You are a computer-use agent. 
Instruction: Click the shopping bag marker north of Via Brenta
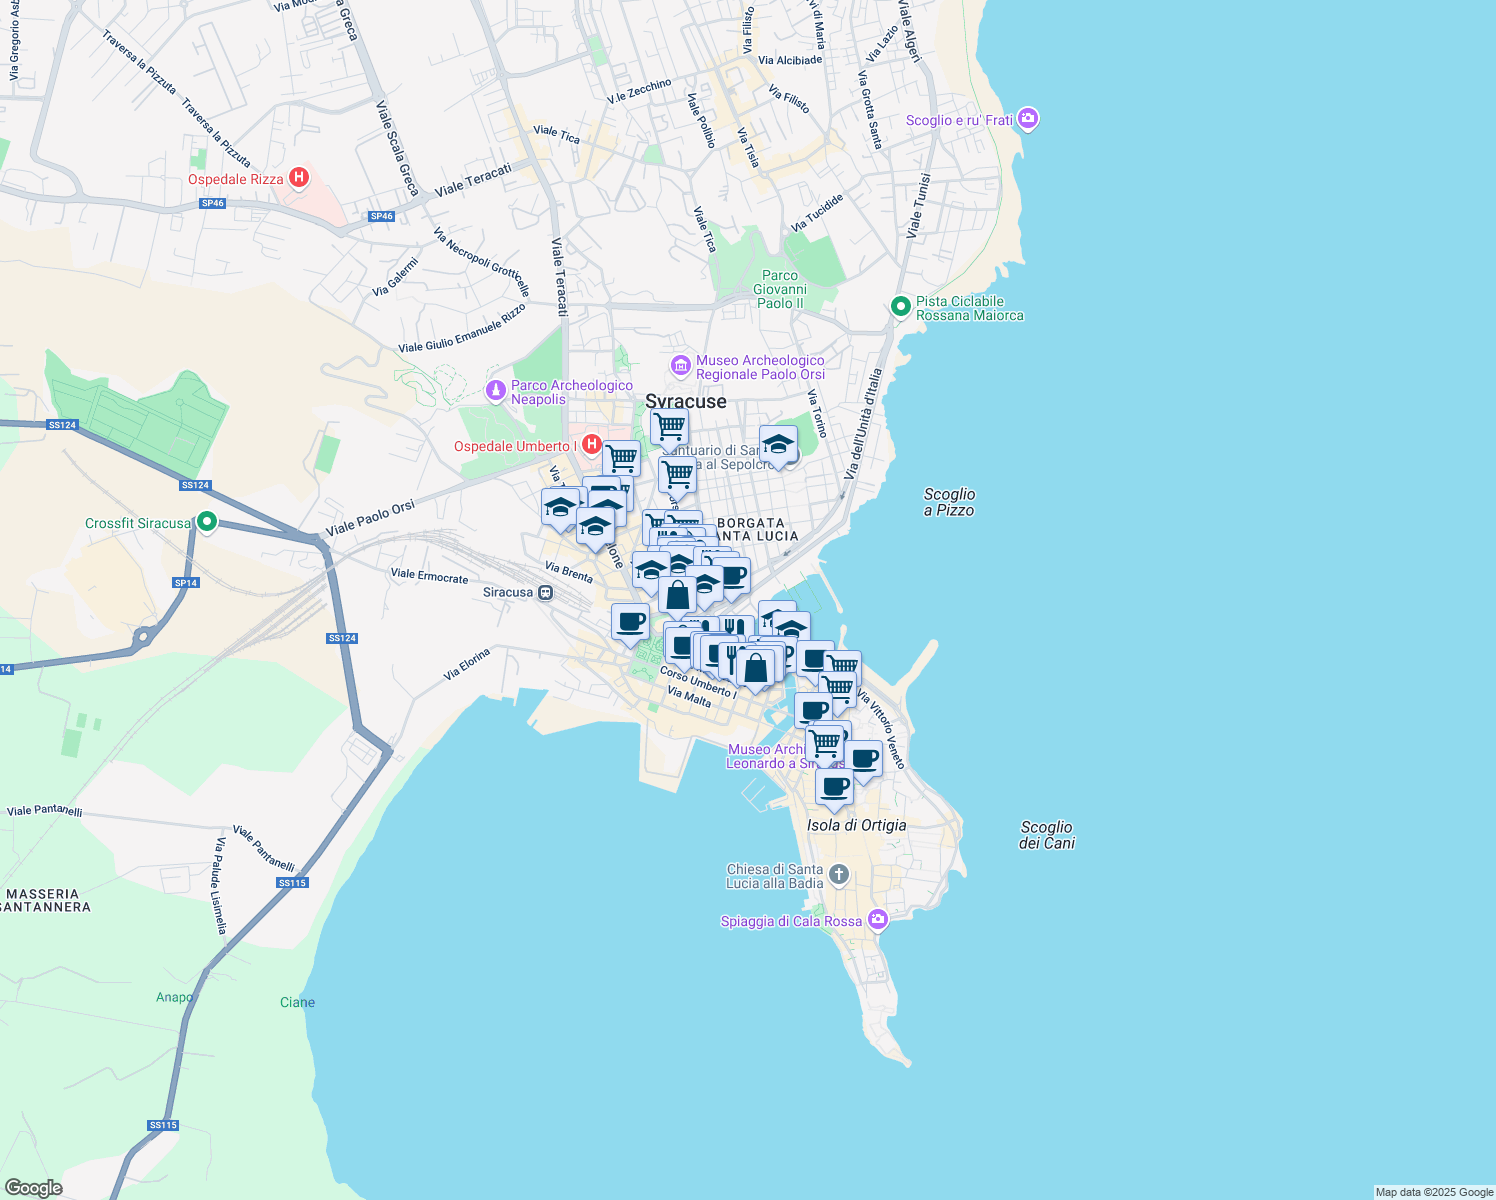point(677,595)
